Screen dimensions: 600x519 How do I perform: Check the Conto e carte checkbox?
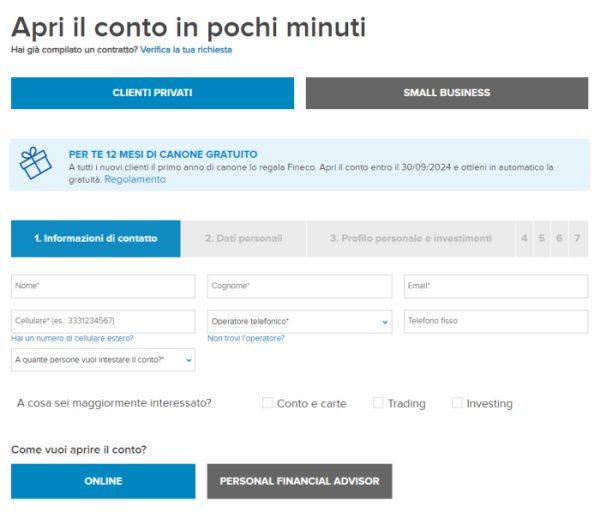[267, 403]
